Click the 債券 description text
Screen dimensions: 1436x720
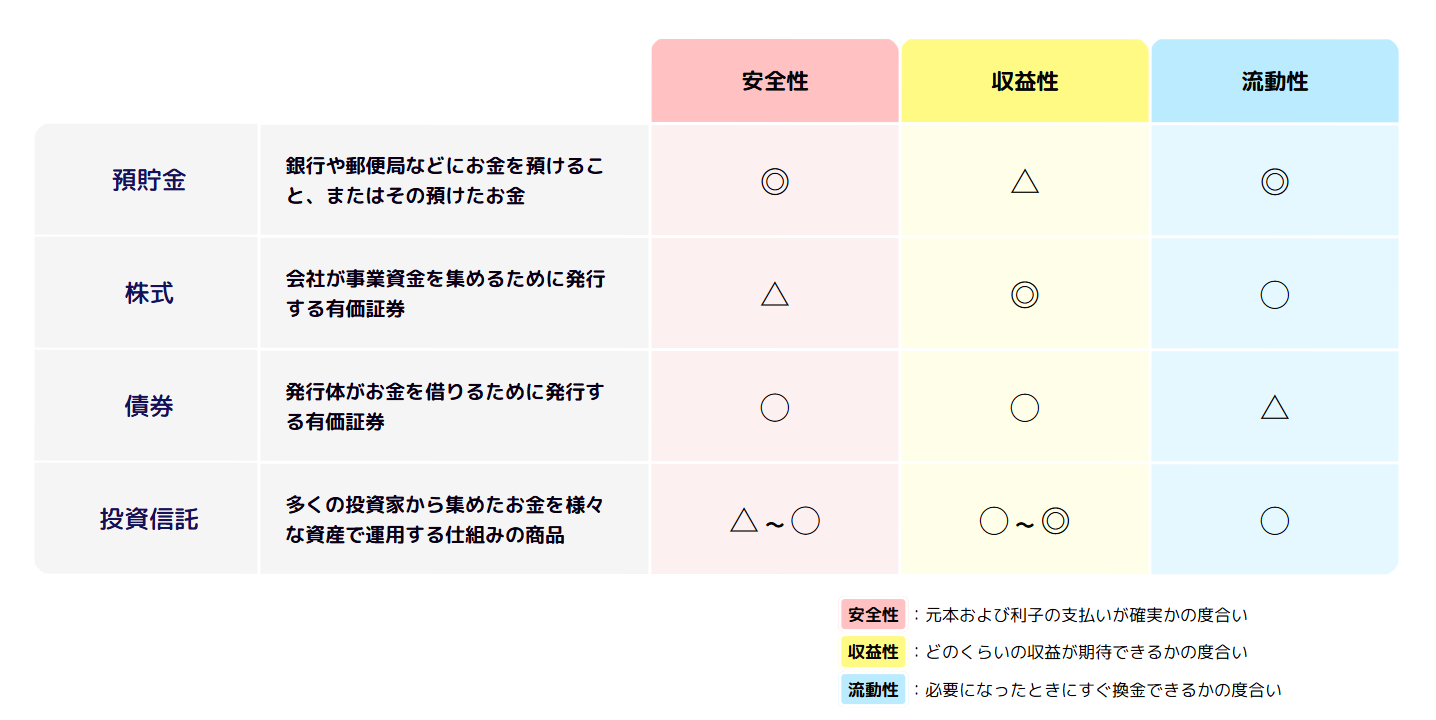444,407
